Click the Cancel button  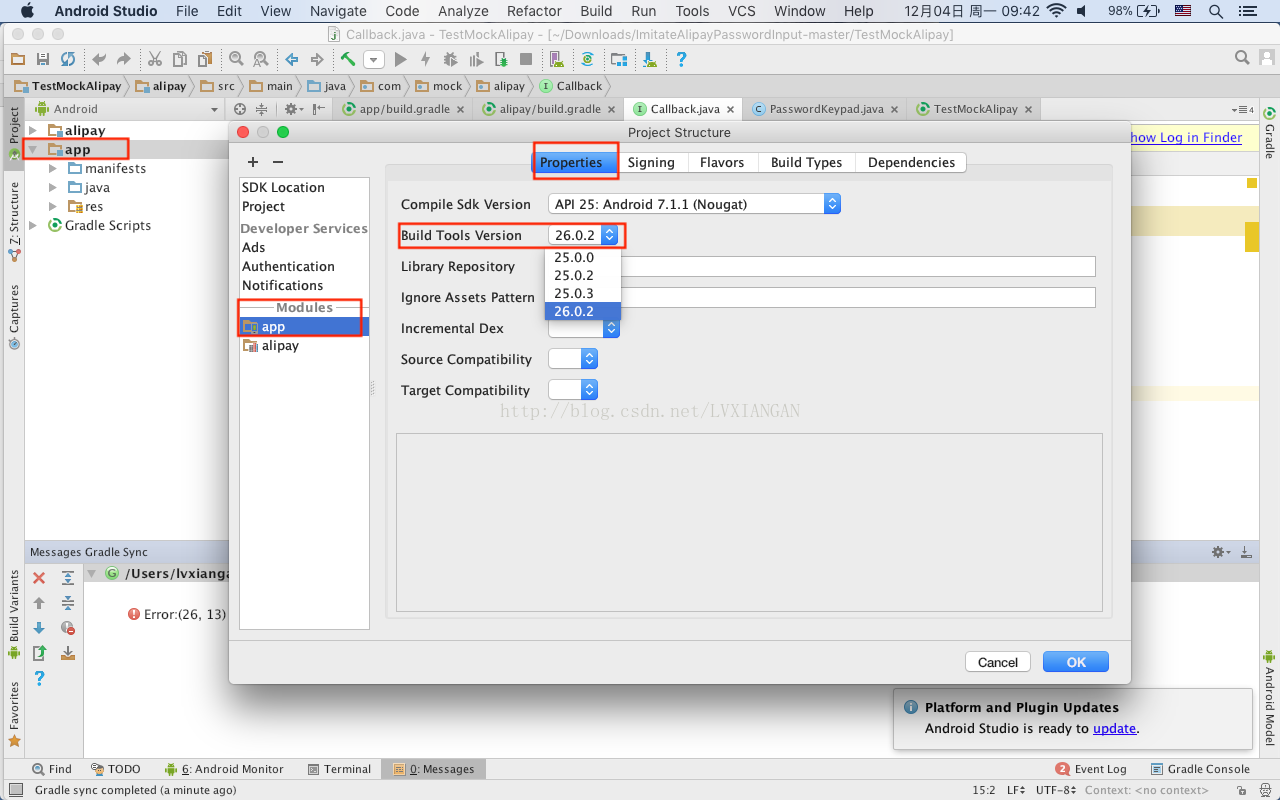pyautogui.click(x=998, y=662)
